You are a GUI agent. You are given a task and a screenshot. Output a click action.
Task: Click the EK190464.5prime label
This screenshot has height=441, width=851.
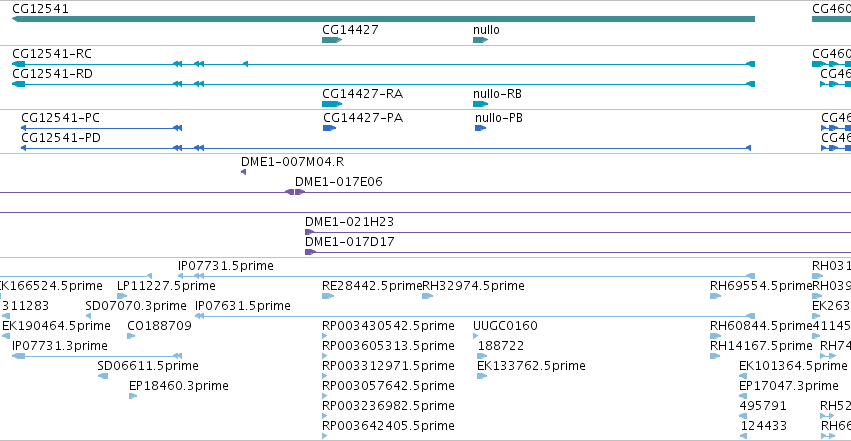point(56,326)
